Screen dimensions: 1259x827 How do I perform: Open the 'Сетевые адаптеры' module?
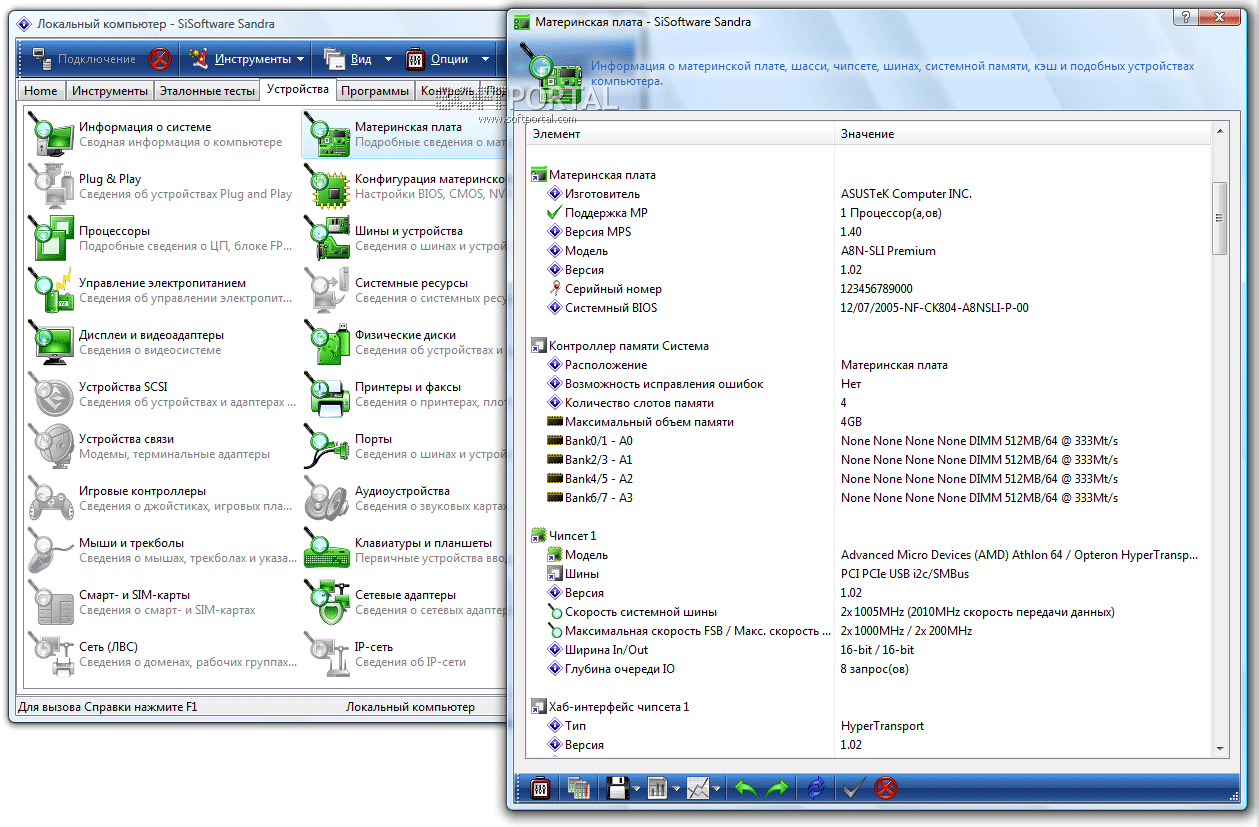tap(404, 602)
